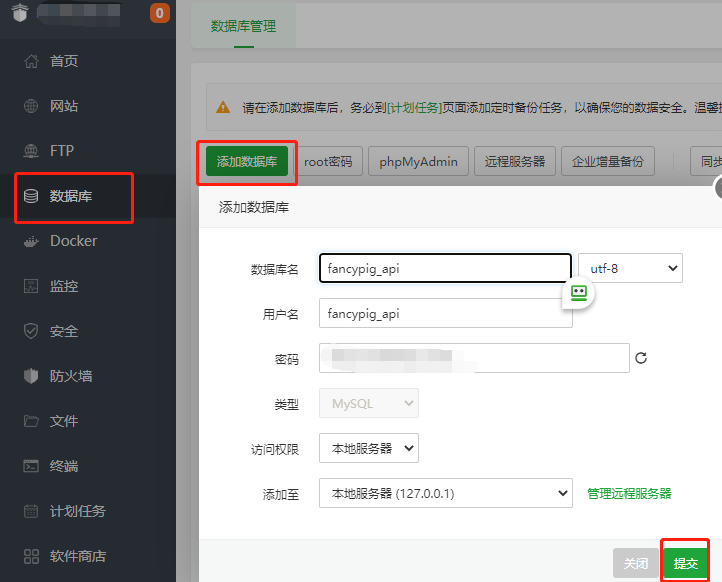Click the FTP globe icon in sidebar
The width and height of the screenshot is (722, 582).
click(x=31, y=151)
